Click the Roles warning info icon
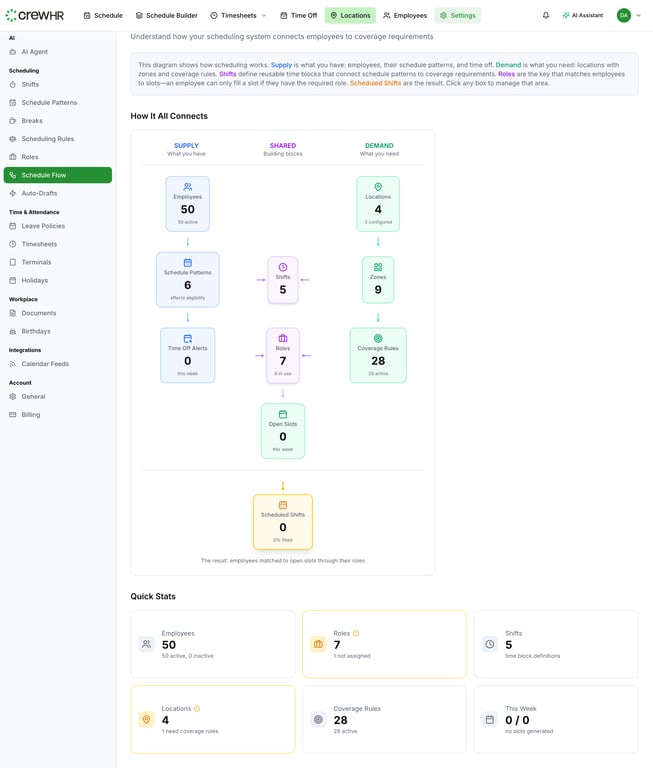The height and width of the screenshot is (768, 653). point(356,633)
